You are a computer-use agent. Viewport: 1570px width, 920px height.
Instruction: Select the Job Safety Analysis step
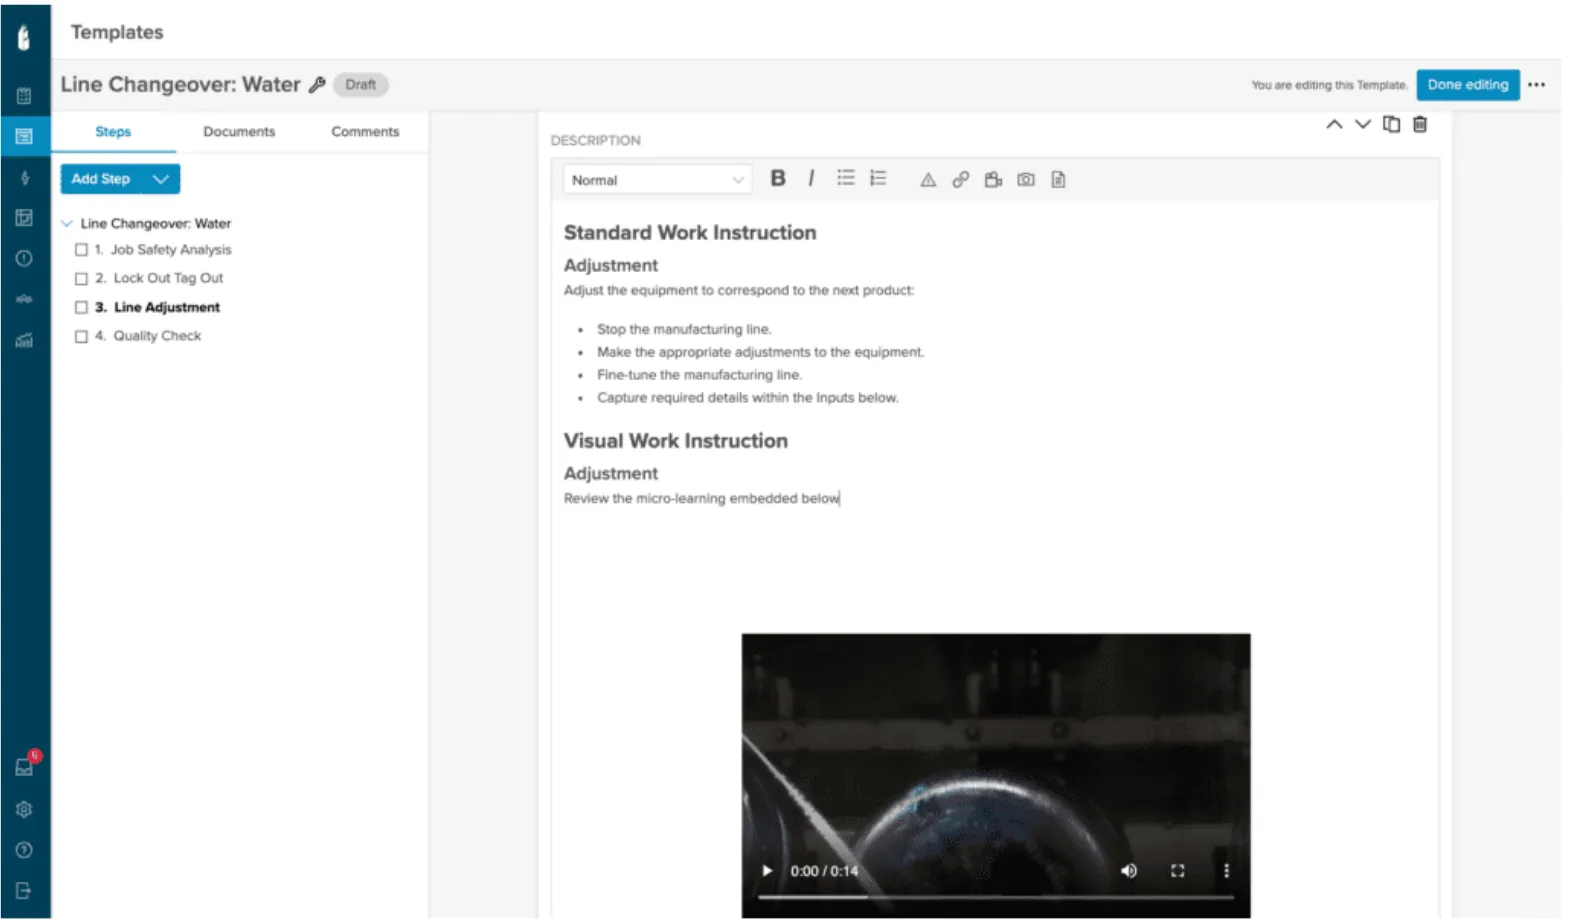(171, 250)
